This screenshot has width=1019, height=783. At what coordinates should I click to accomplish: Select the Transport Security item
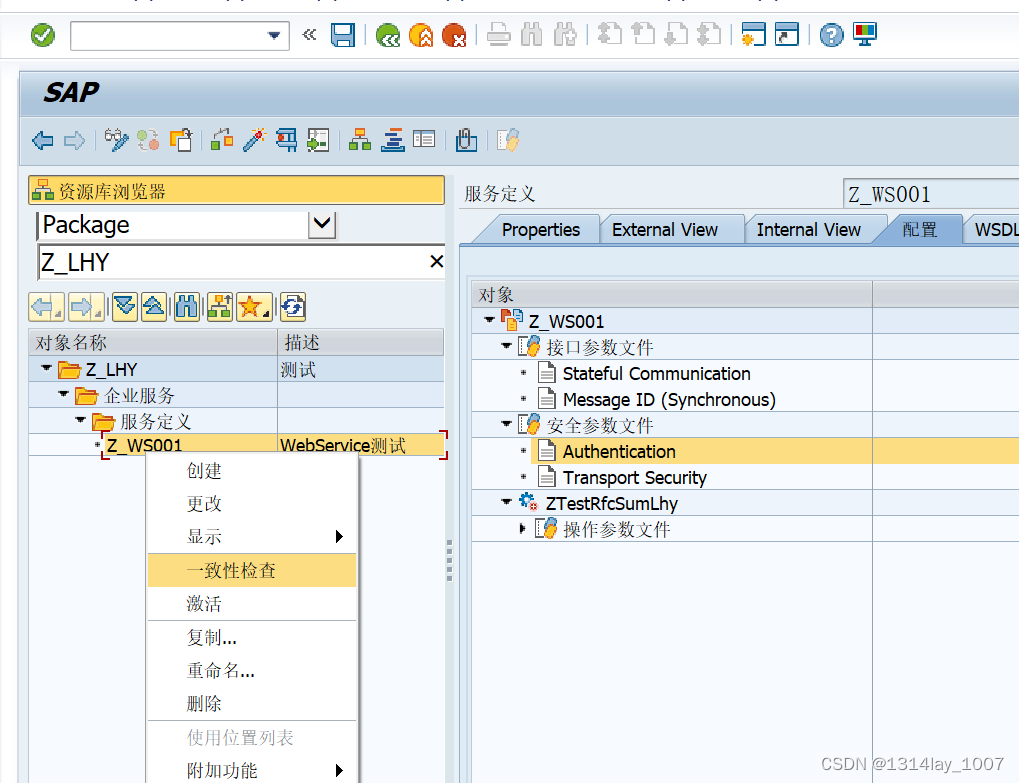634,478
